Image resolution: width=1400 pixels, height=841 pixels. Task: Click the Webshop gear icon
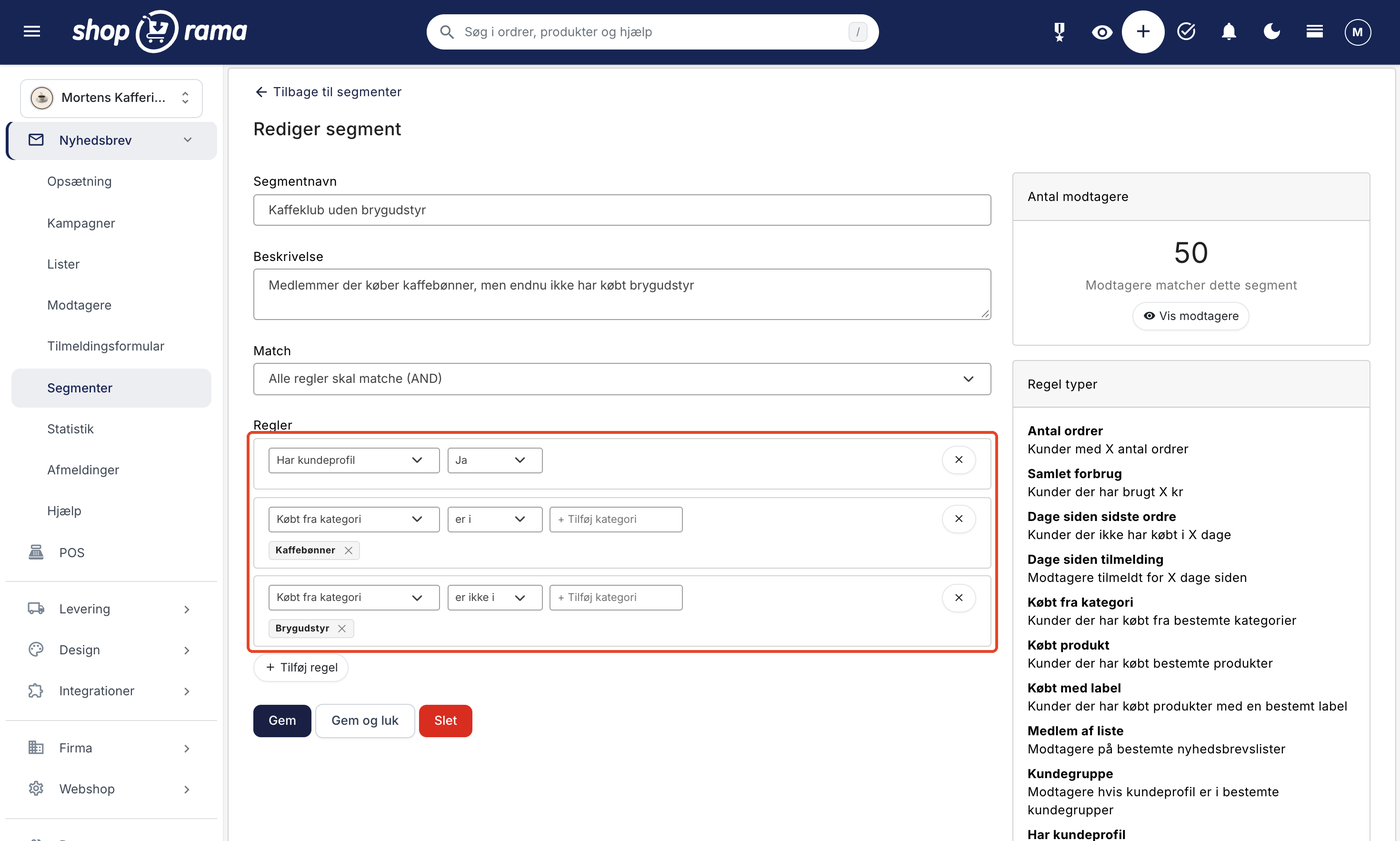pyautogui.click(x=36, y=788)
